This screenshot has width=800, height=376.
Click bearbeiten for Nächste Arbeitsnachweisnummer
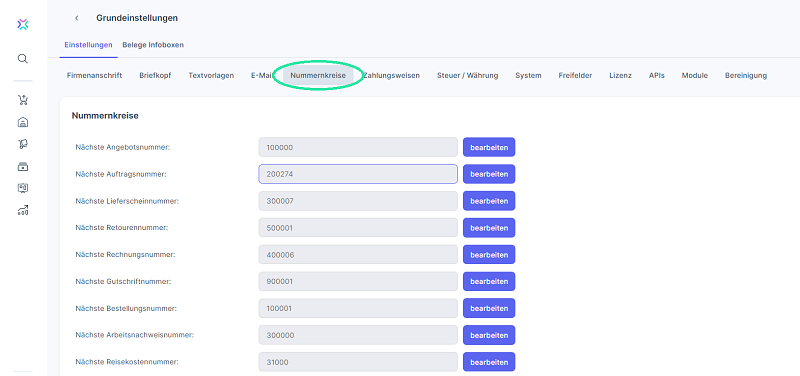(x=489, y=336)
